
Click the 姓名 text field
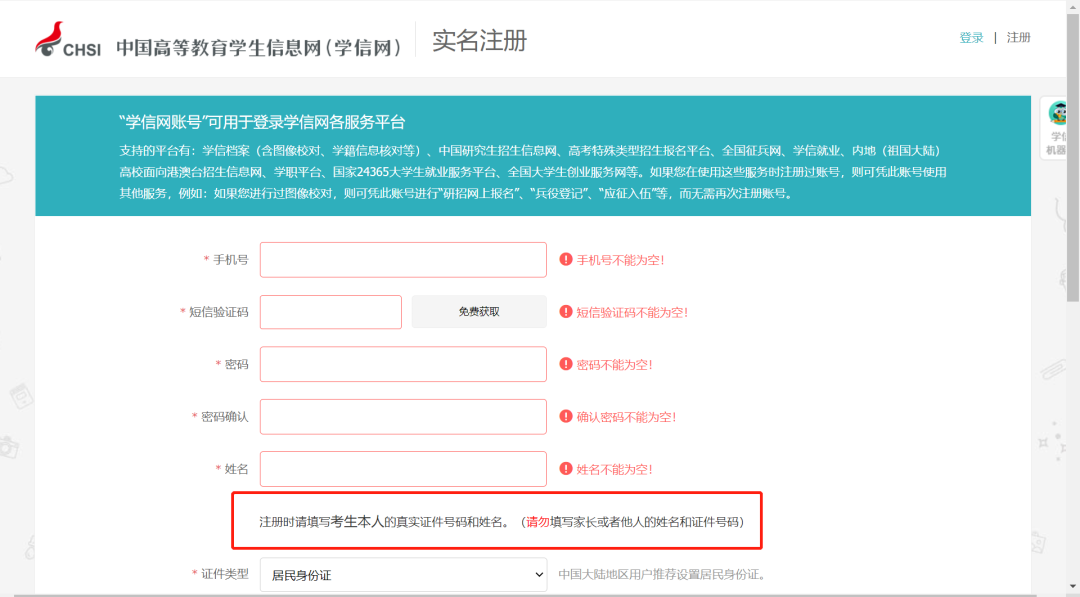(403, 469)
